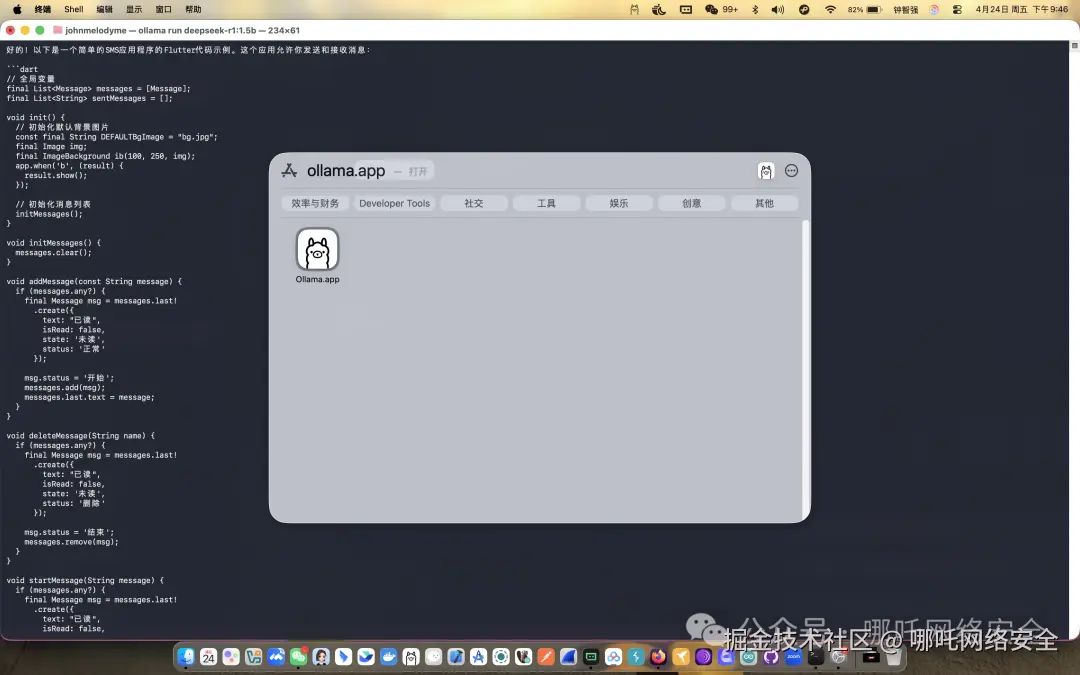Click the App Store icon beside ollama.app
Screen dimensions: 1080x675
tap(289, 171)
